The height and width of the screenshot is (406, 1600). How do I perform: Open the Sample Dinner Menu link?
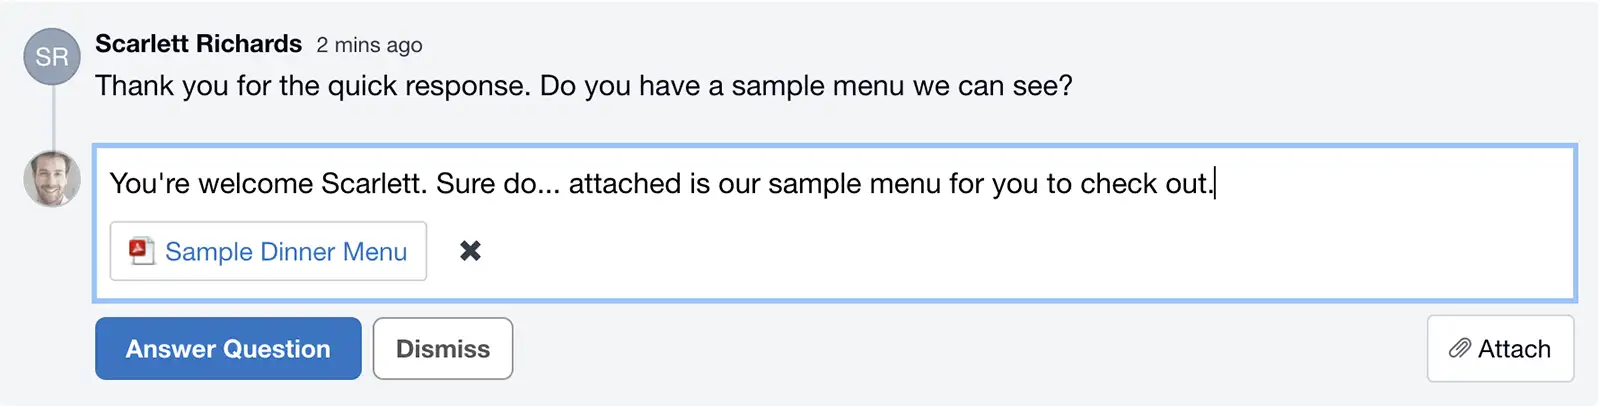click(x=286, y=252)
